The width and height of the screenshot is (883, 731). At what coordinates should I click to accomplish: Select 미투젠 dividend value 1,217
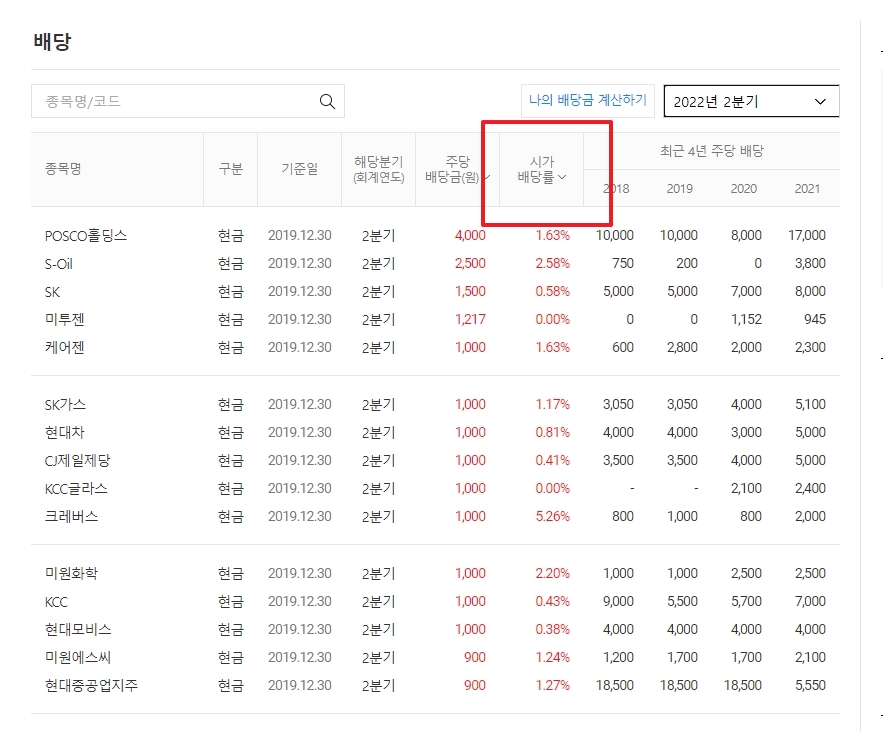pos(470,319)
